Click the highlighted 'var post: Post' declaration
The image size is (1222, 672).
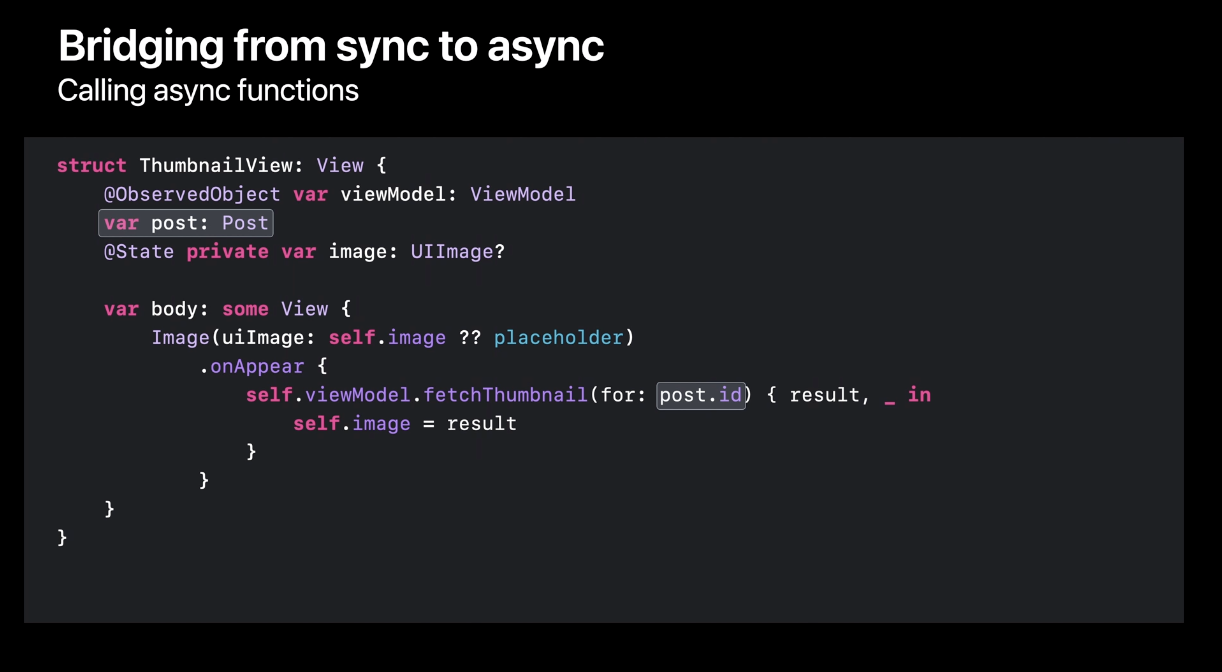coord(186,223)
